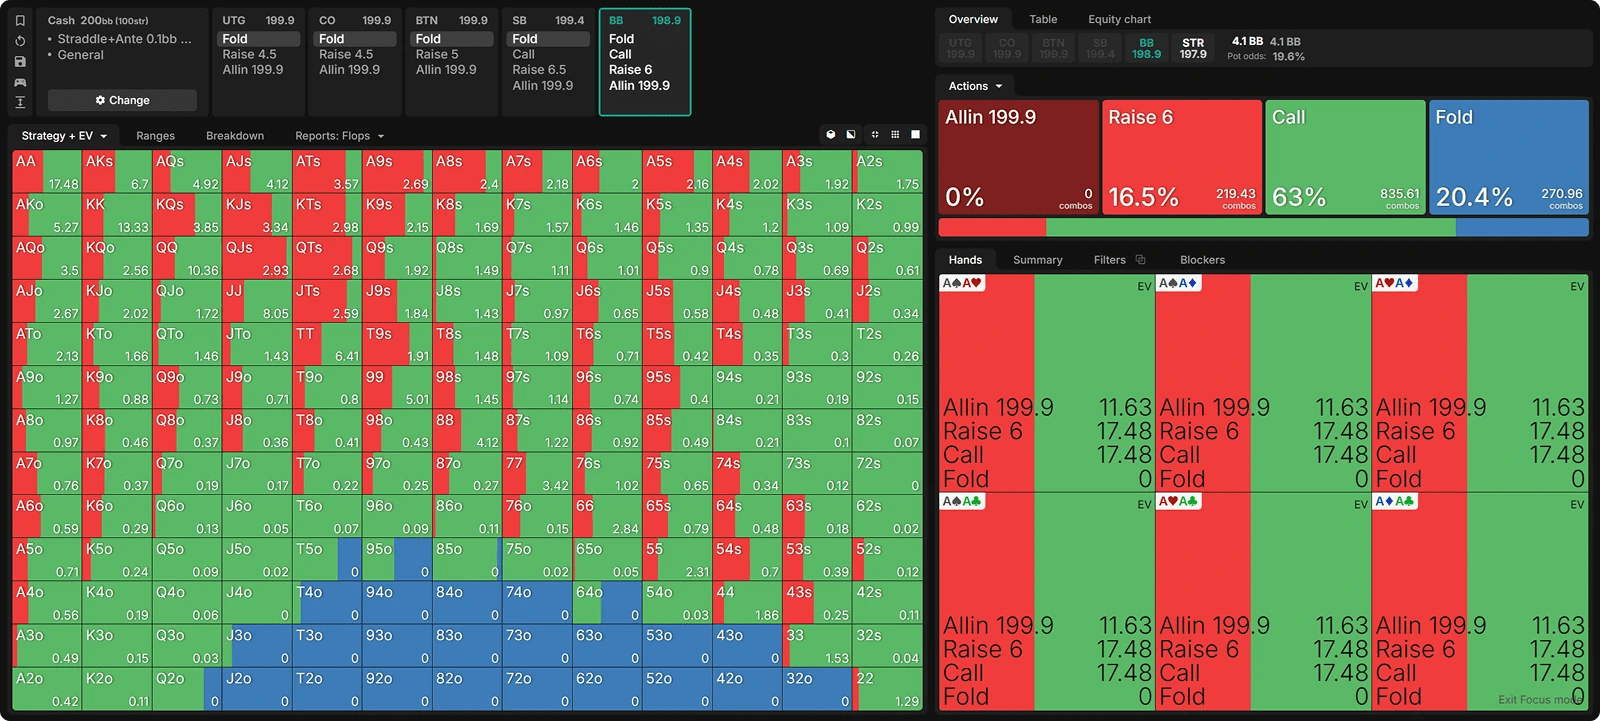
Task: Open the Reports: Flops dropdown
Action: 339,136
